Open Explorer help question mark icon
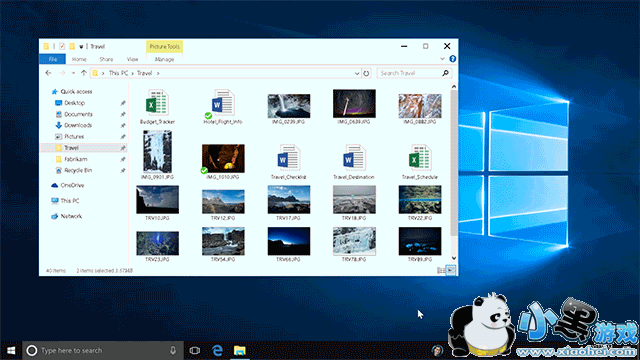The height and width of the screenshot is (360, 640). click(x=452, y=59)
